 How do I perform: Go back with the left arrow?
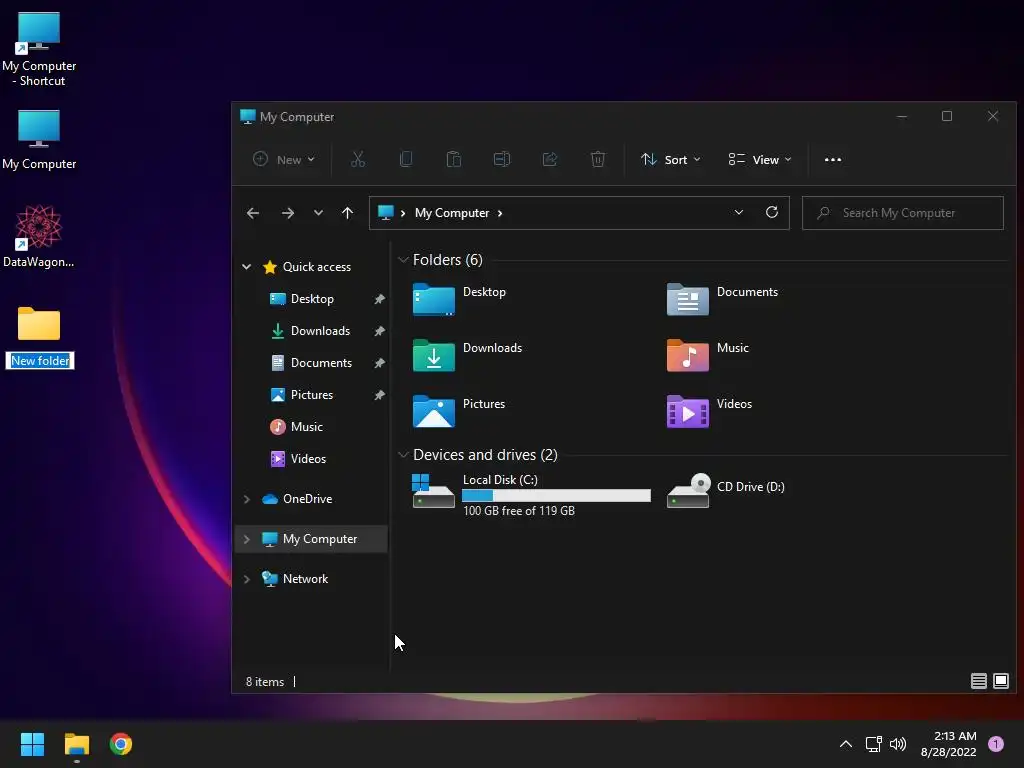click(253, 213)
